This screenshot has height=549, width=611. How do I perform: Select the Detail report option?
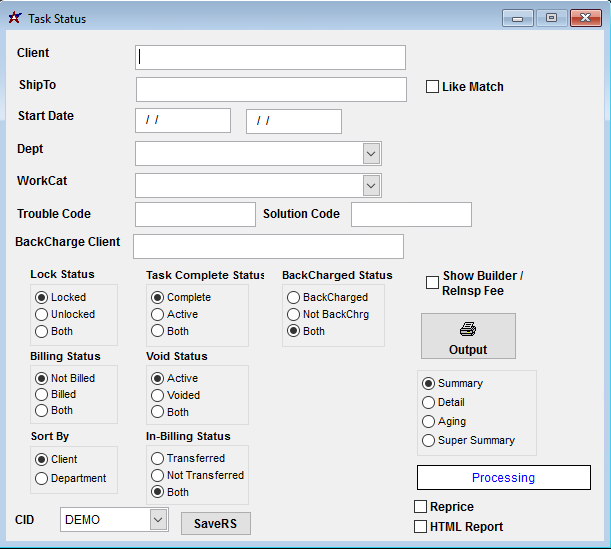click(x=429, y=402)
